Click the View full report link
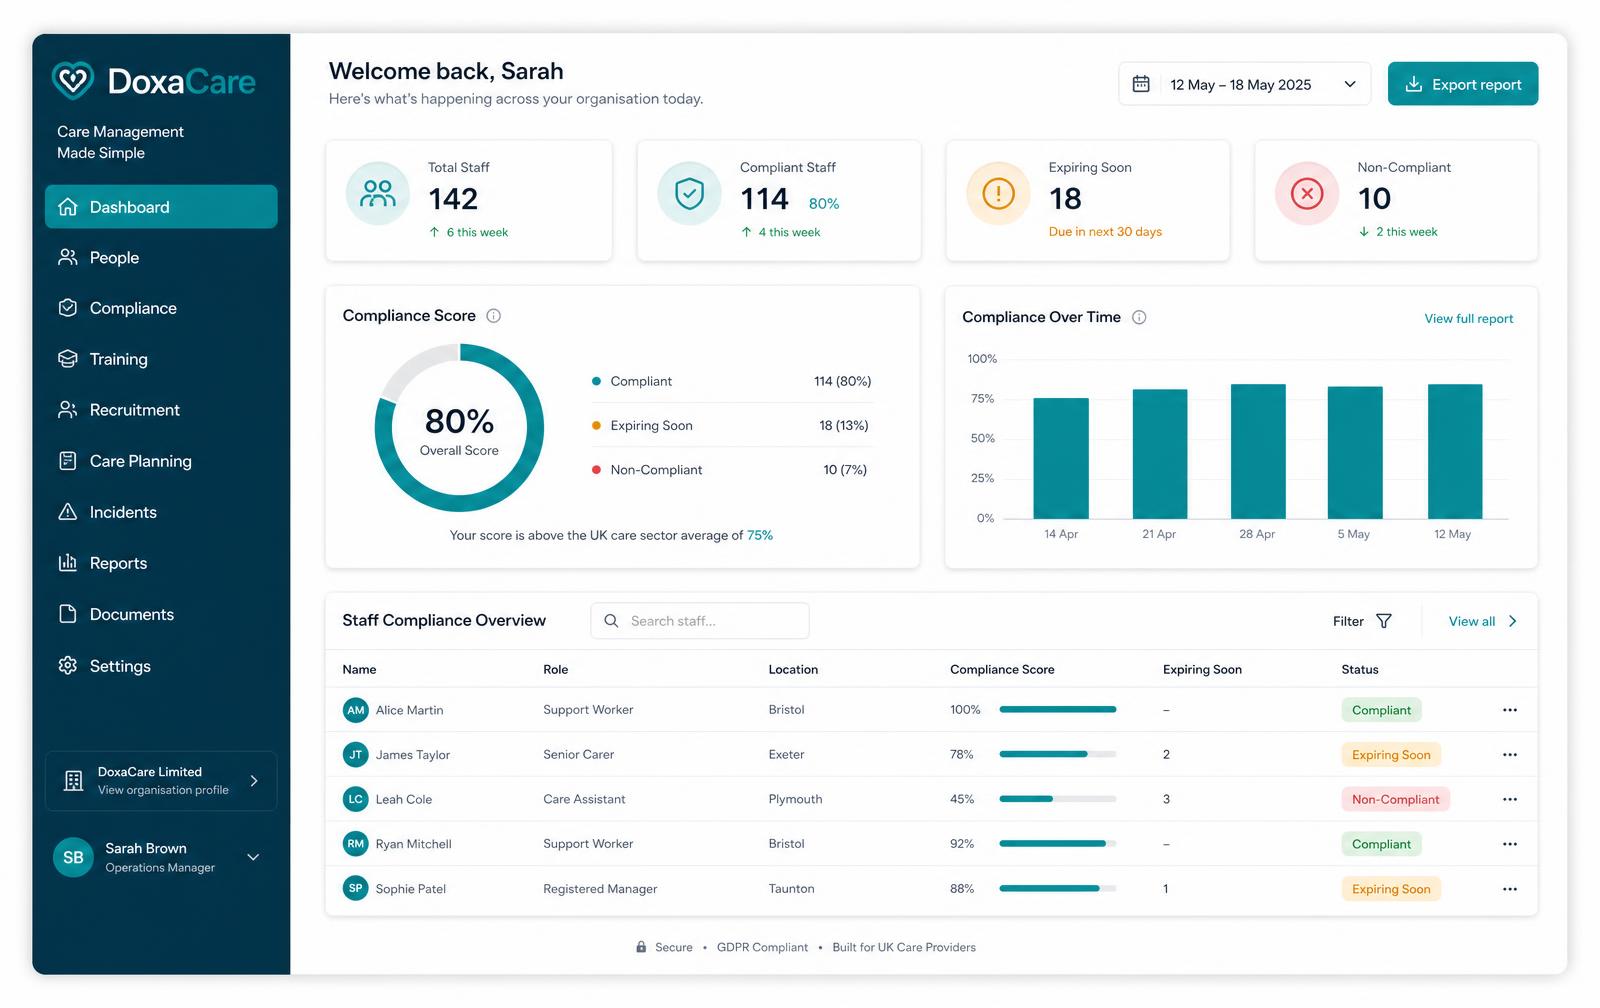This screenshot has width=1600, height=1008. [1468, 319]
